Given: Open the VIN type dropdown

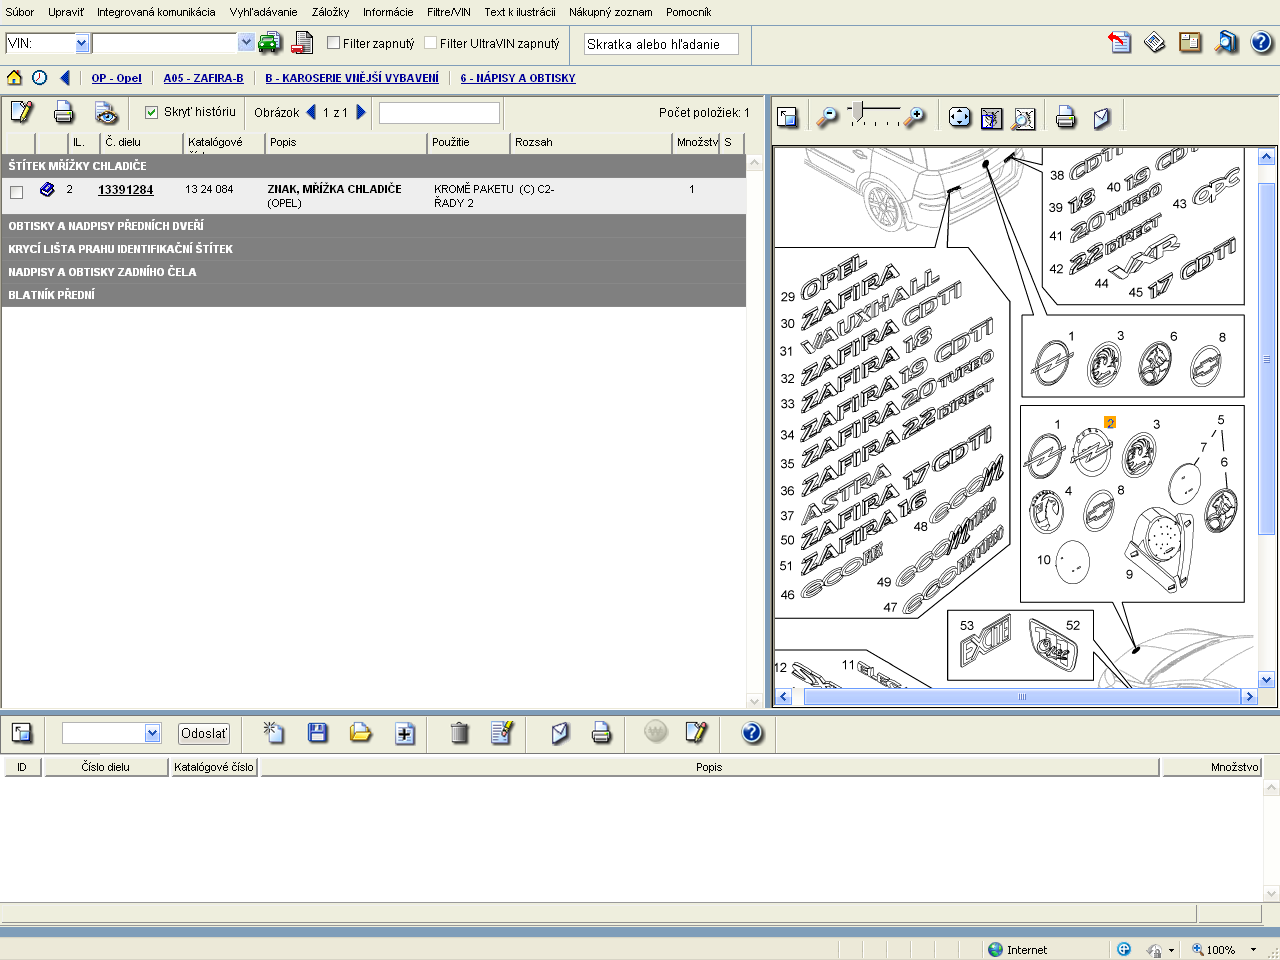Looking at the screenshot, I should (x=82, y=43).
